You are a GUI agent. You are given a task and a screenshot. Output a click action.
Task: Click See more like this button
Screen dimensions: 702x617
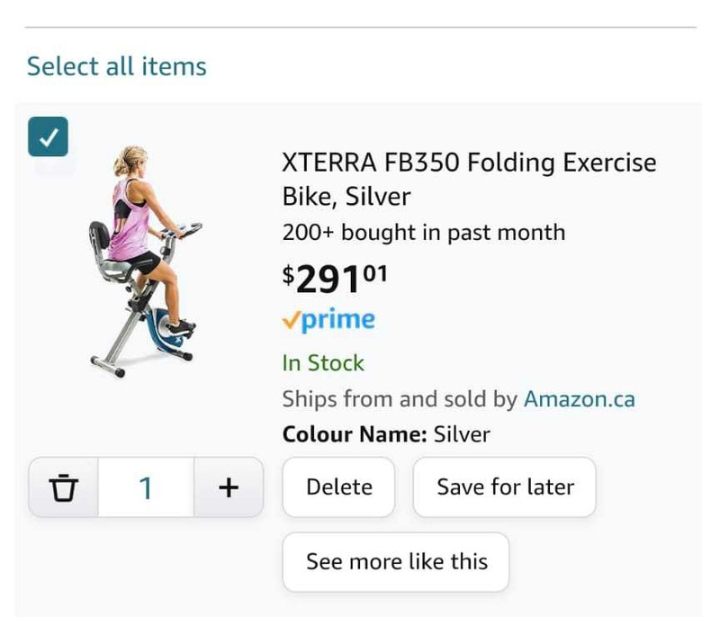tap(396, 561)
